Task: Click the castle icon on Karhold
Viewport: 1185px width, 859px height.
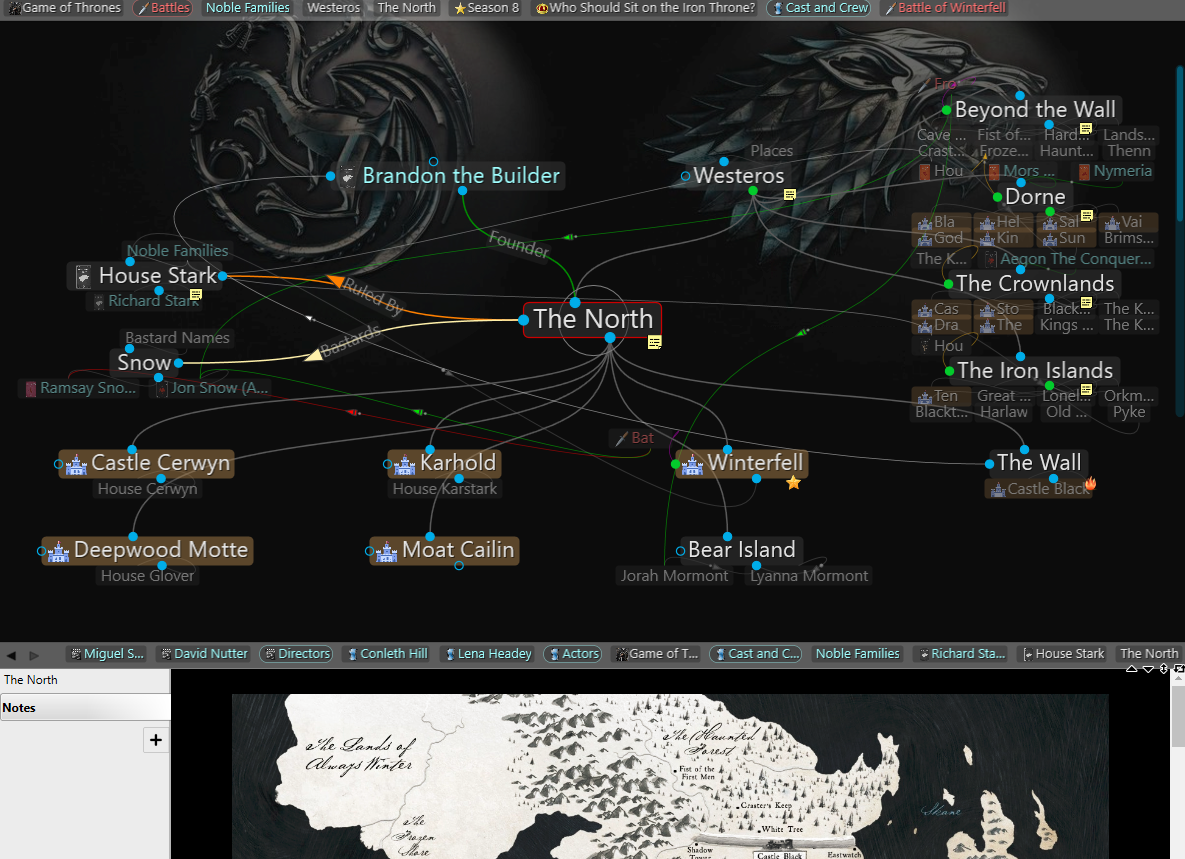Action: (405, 464)
